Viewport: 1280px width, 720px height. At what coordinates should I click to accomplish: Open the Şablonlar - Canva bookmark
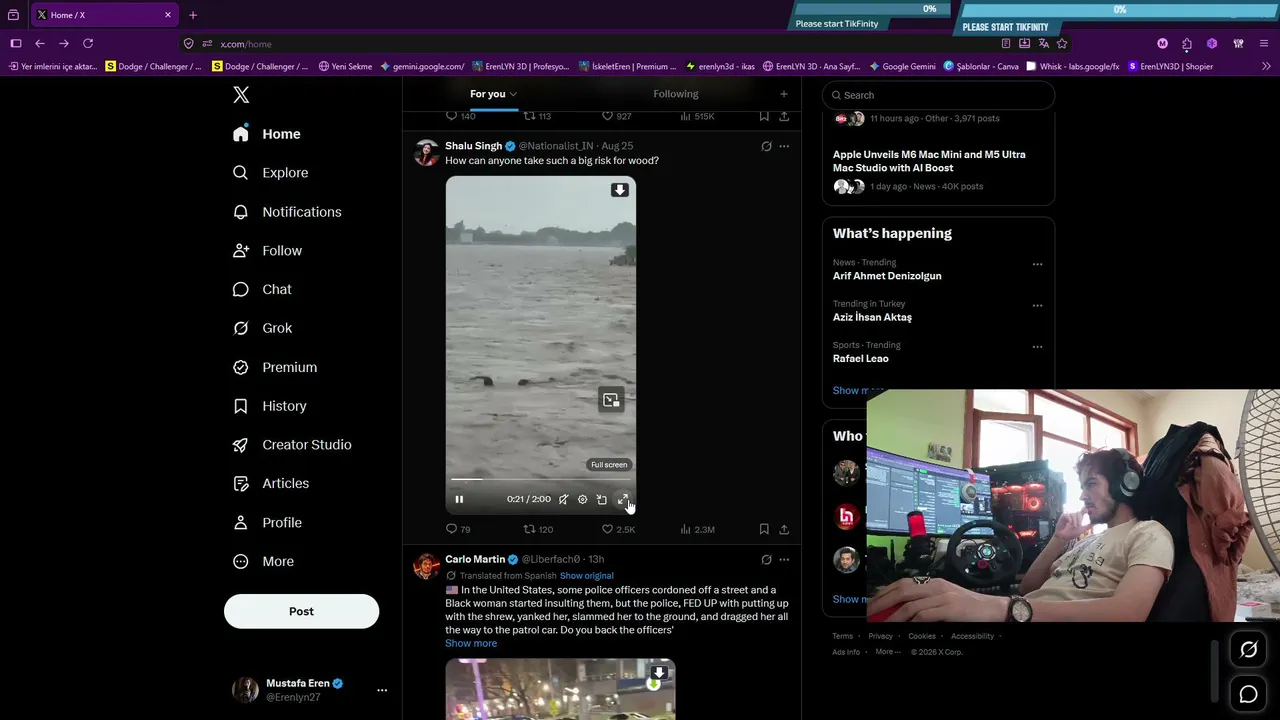(981, 67)
